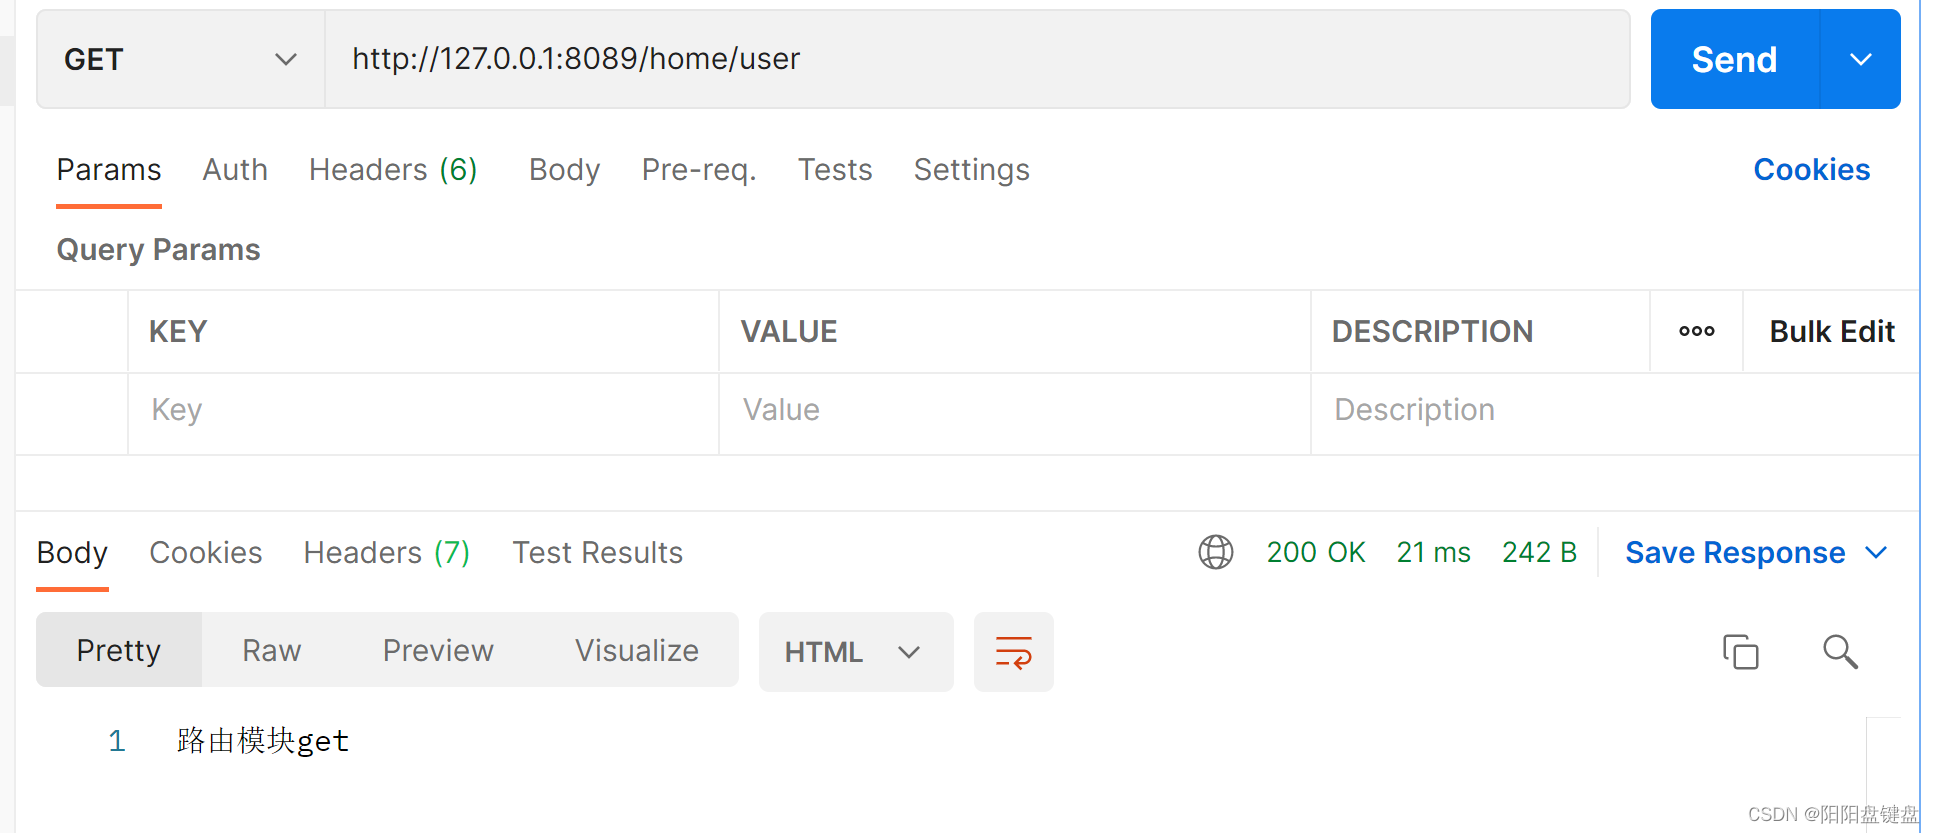This screenshot has height=833, width=1935.
Task: Toggle line wrap icon in the response toolbar
Action: tap(1013, 652)
